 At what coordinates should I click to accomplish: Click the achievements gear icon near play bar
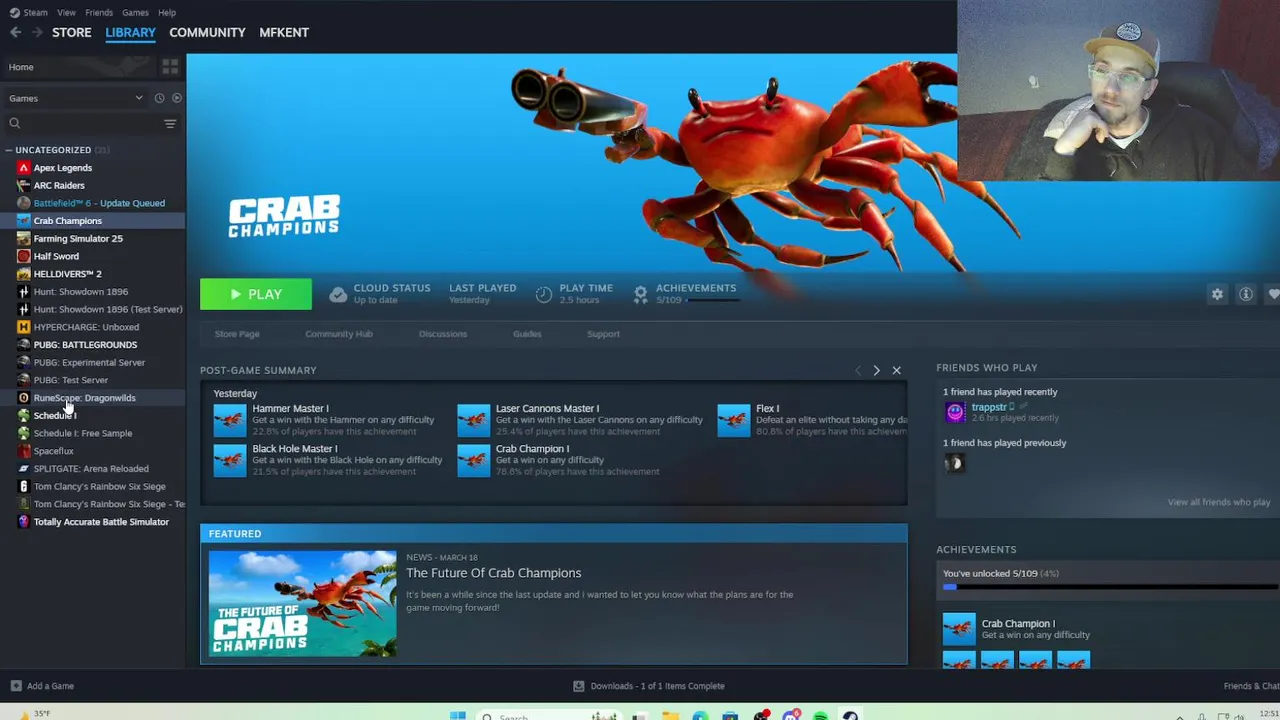(640, 294)
